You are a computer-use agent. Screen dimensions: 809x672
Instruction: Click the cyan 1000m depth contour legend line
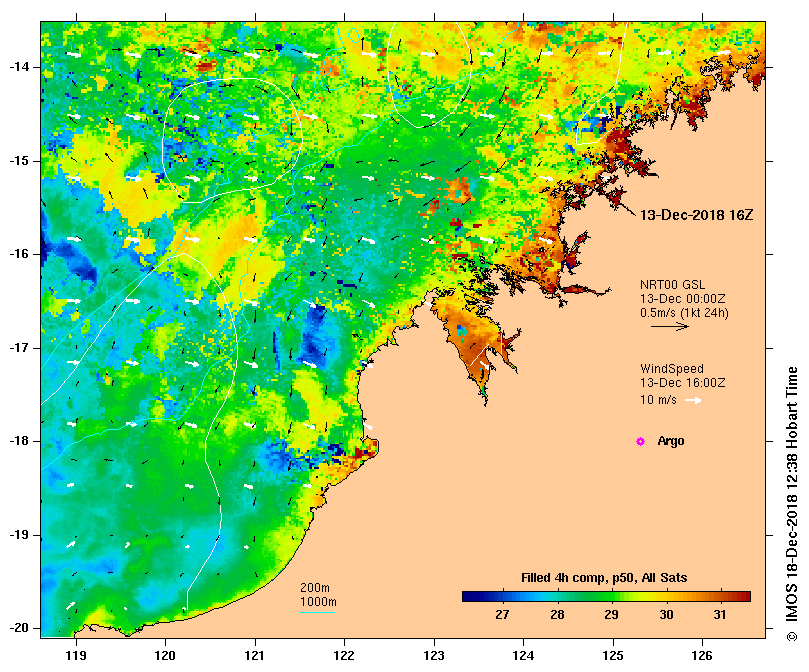click(317, 612)
